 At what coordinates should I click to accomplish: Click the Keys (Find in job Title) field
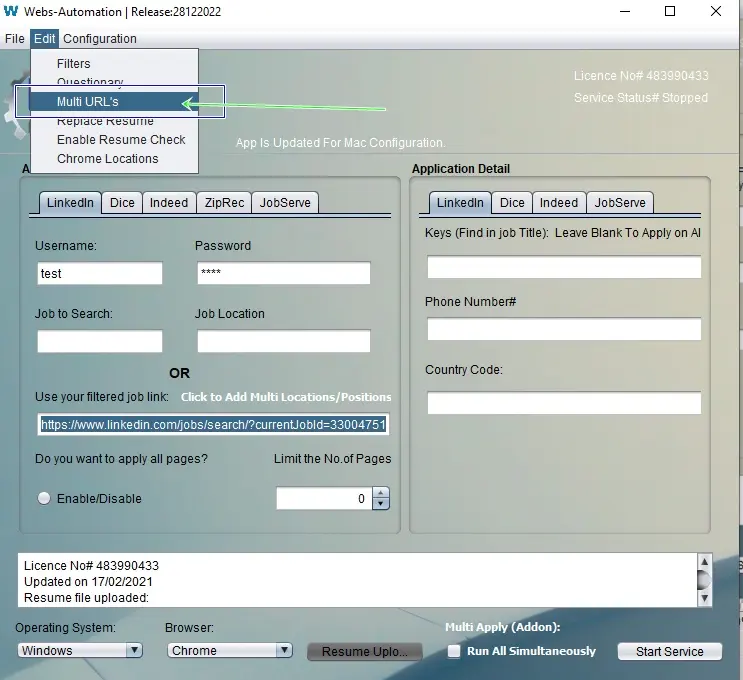coord(564,267)
